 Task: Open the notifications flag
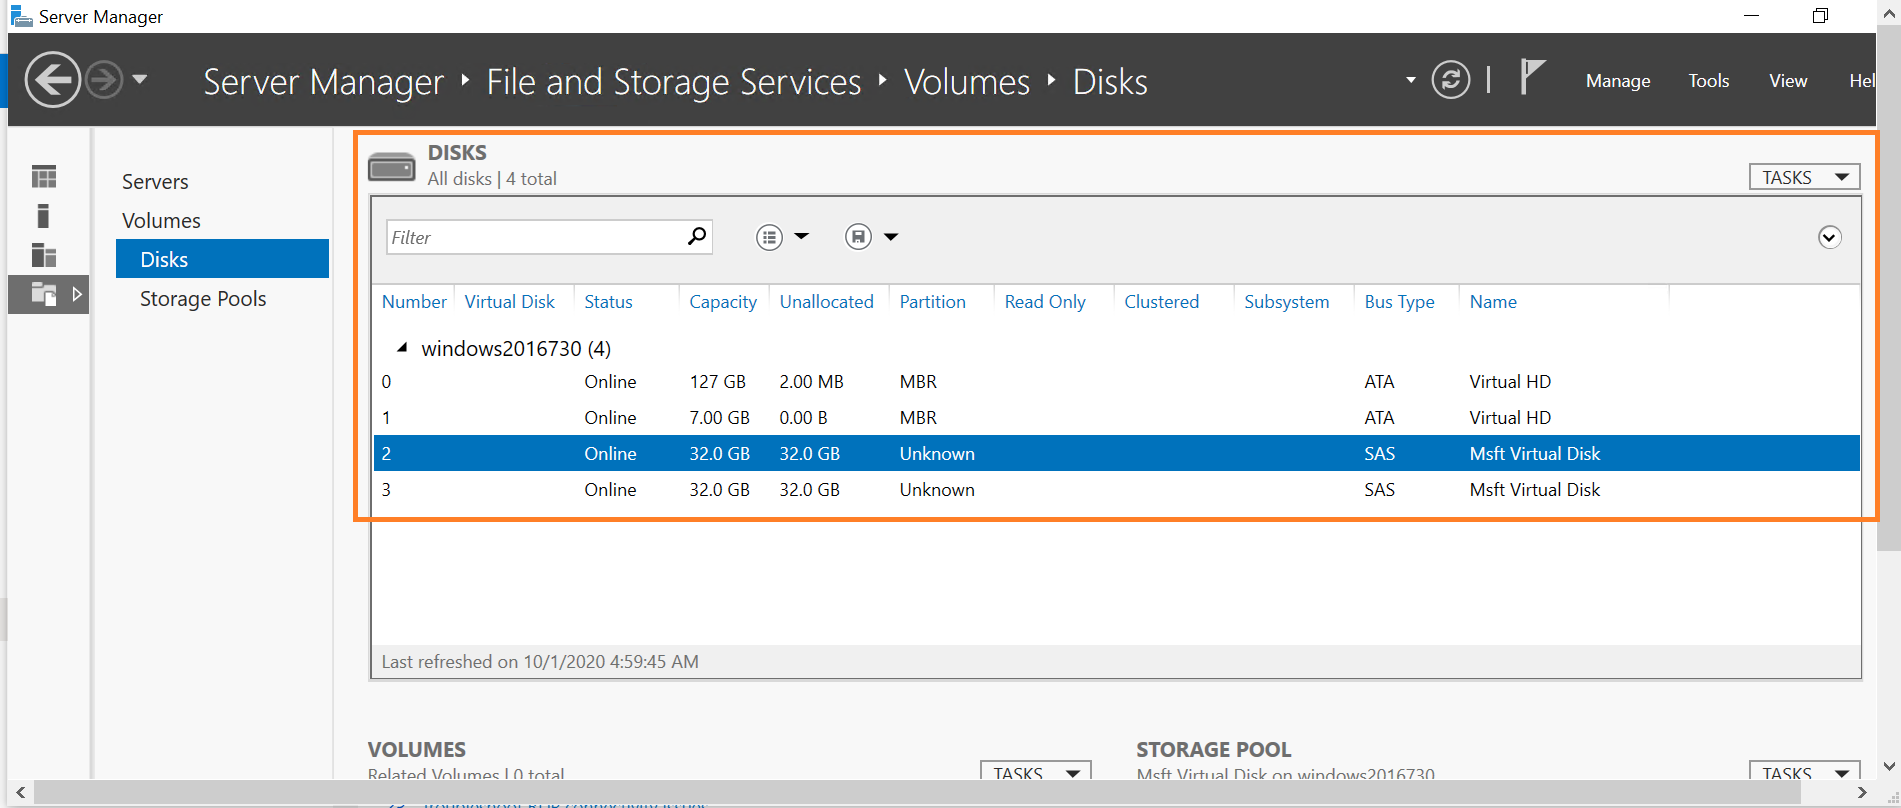[1531, 78]
